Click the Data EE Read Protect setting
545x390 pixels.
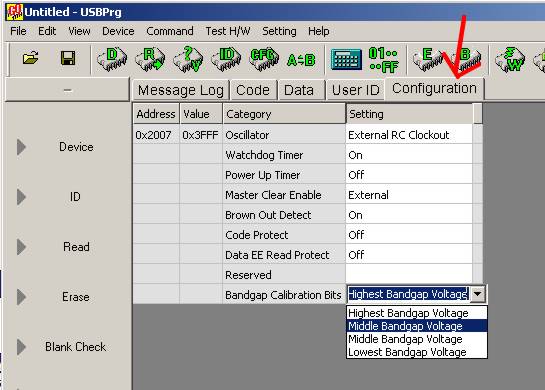click(409, 255)
